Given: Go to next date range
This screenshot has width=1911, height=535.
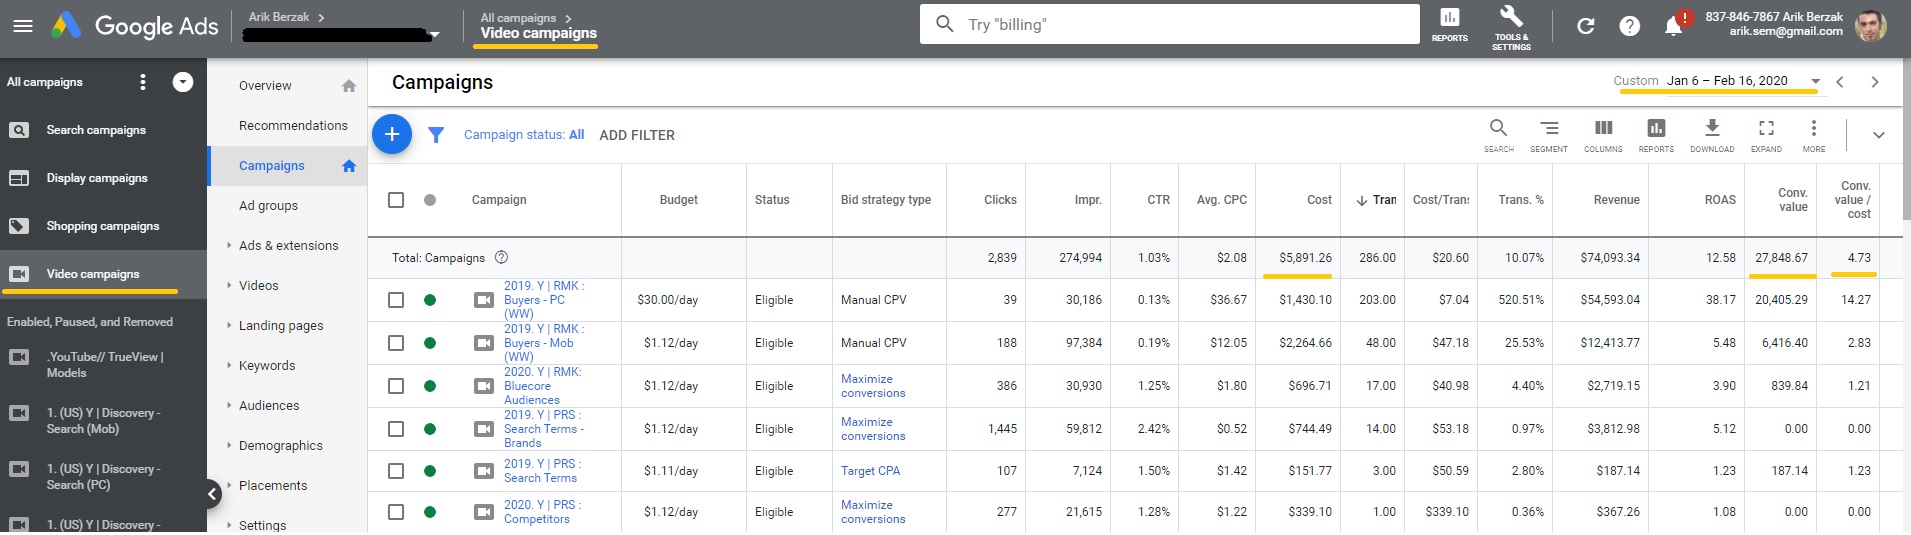Looking at the screenshot, I should tap(1875, 82).
